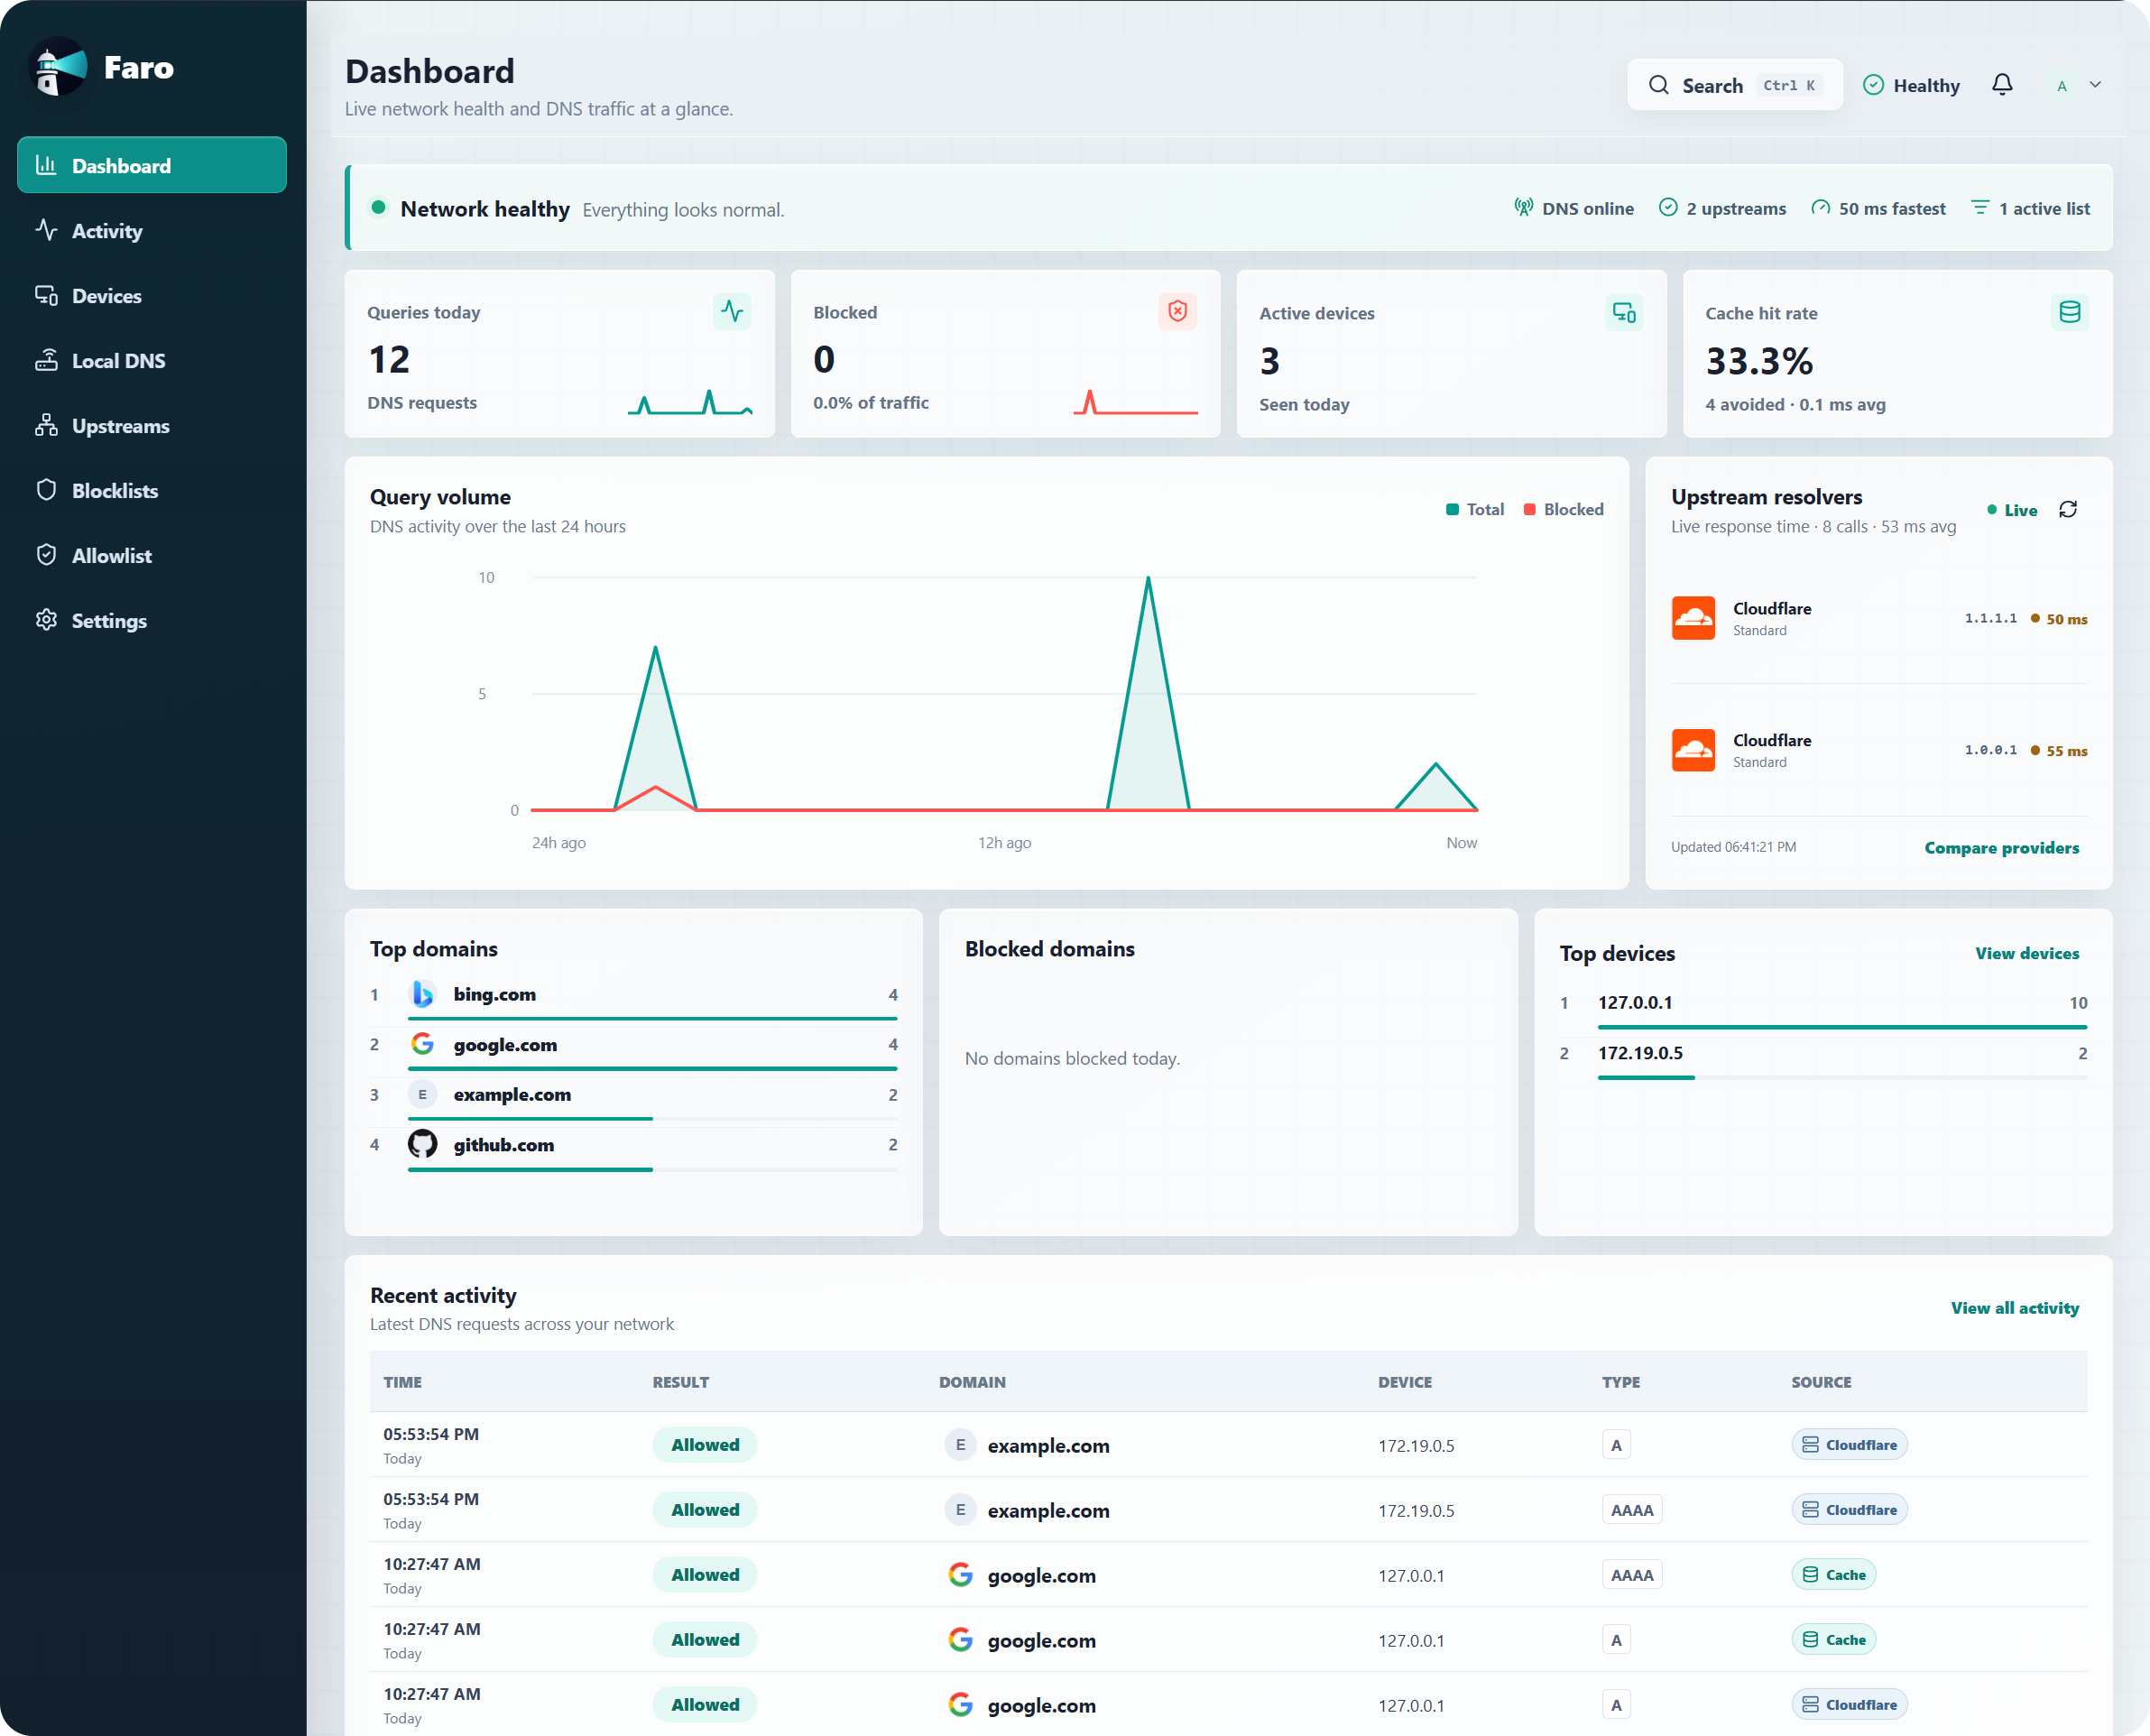2150x1736 pixels.
Task: Click the 1.1.1.1 resolver address
Action: pyautogui.click(x=1990, y=618)
